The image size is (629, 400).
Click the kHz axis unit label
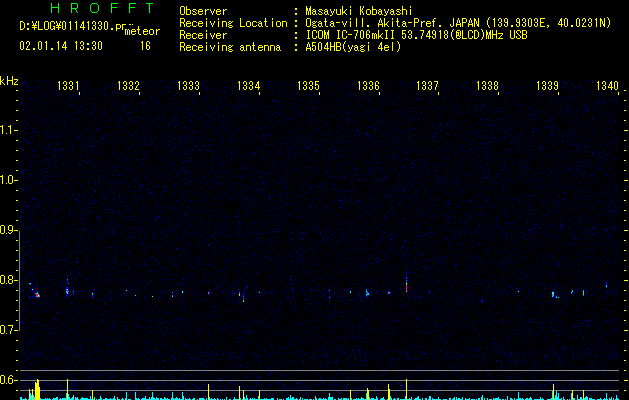[9, 81]
